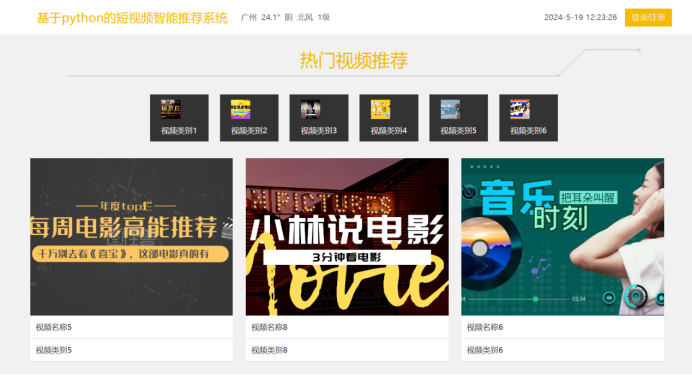Select the 视频类别2 category icon
The width and height of the screenshot is (692, 375).
pyautogui.click(x=241, y=109)
